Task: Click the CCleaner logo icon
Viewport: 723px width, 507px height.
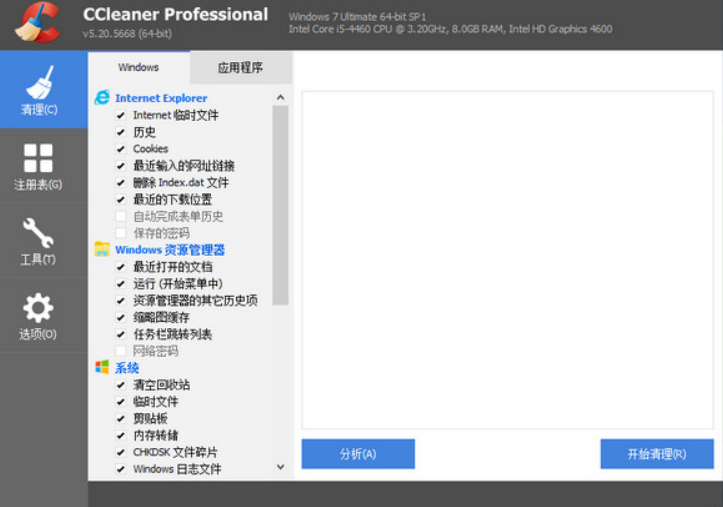Action: point(37,23)
